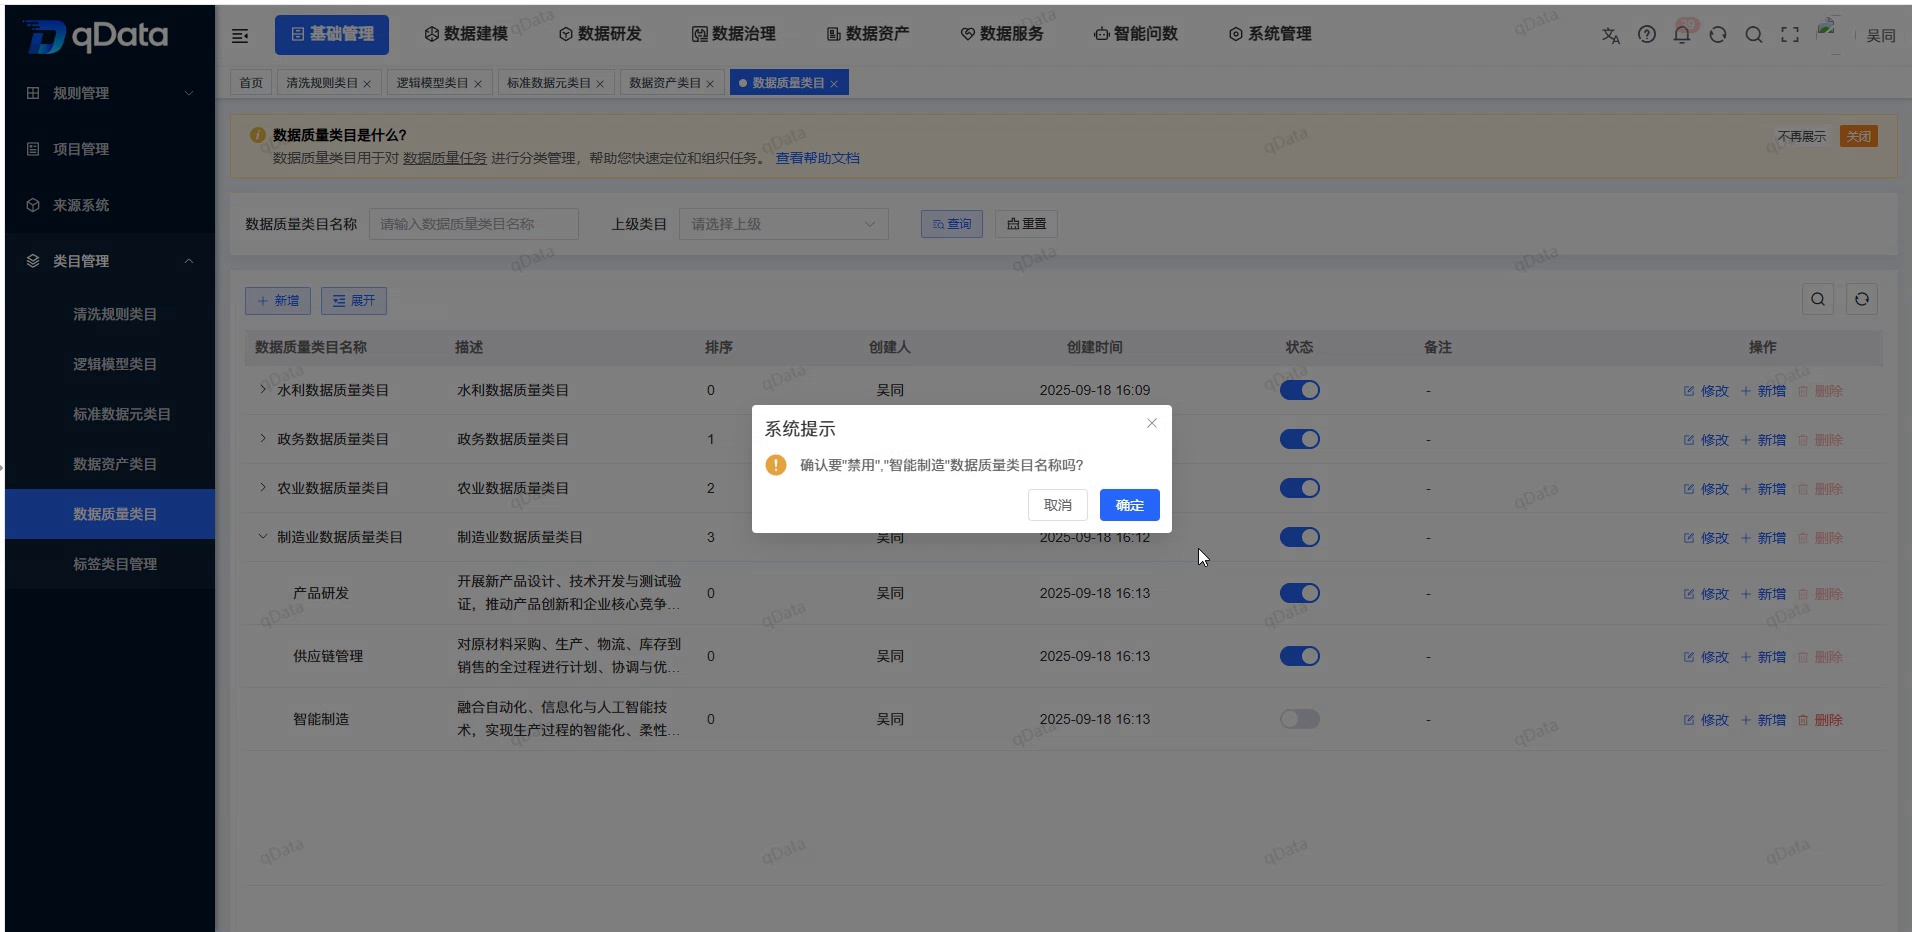Focus the 数据质量类目名称 input field
The width and height of the screenshot is (1912, 932).
pos(474,224)
